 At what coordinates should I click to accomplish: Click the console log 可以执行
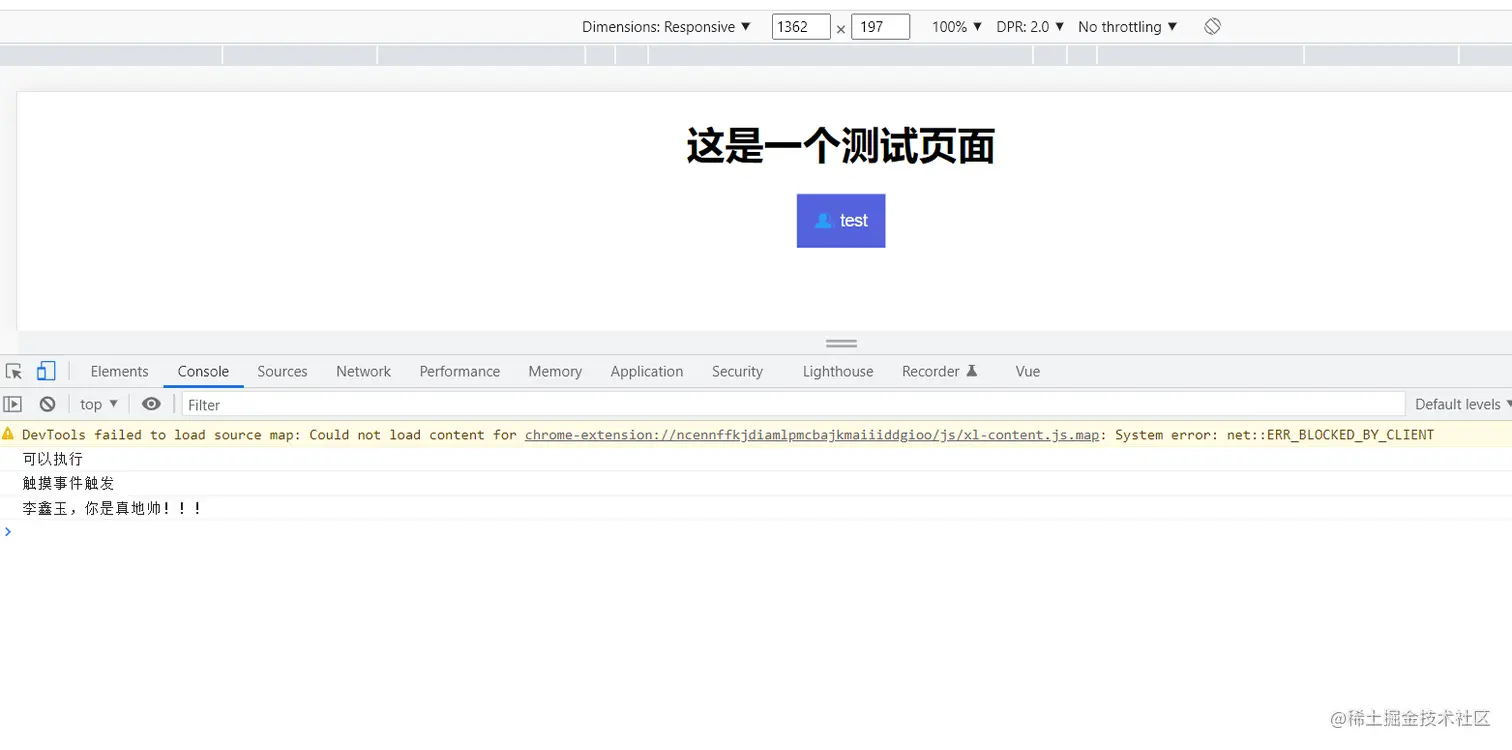point(53,459)
